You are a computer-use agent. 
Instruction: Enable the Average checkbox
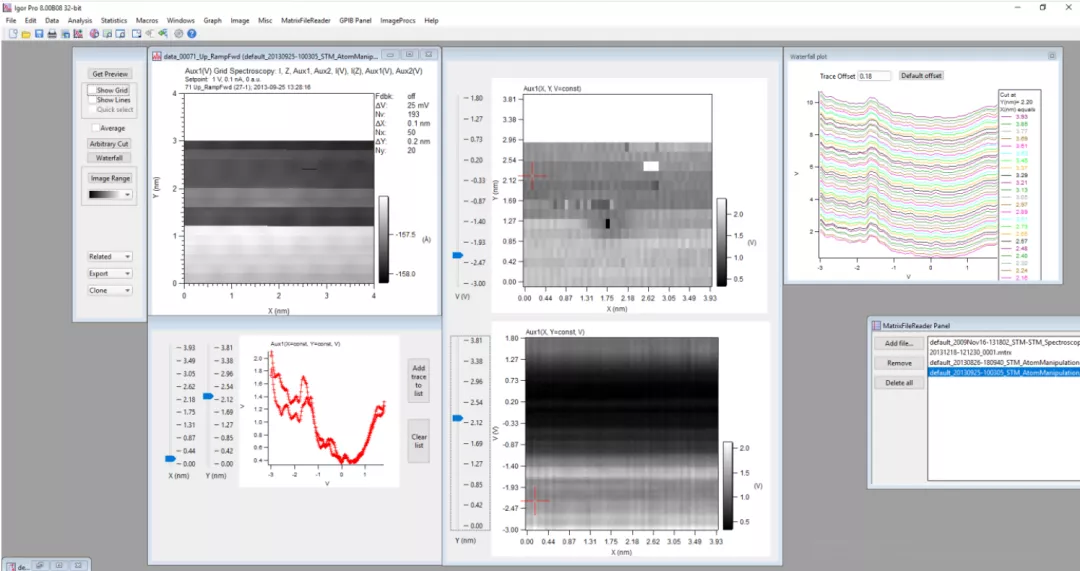tap(96, 128)
